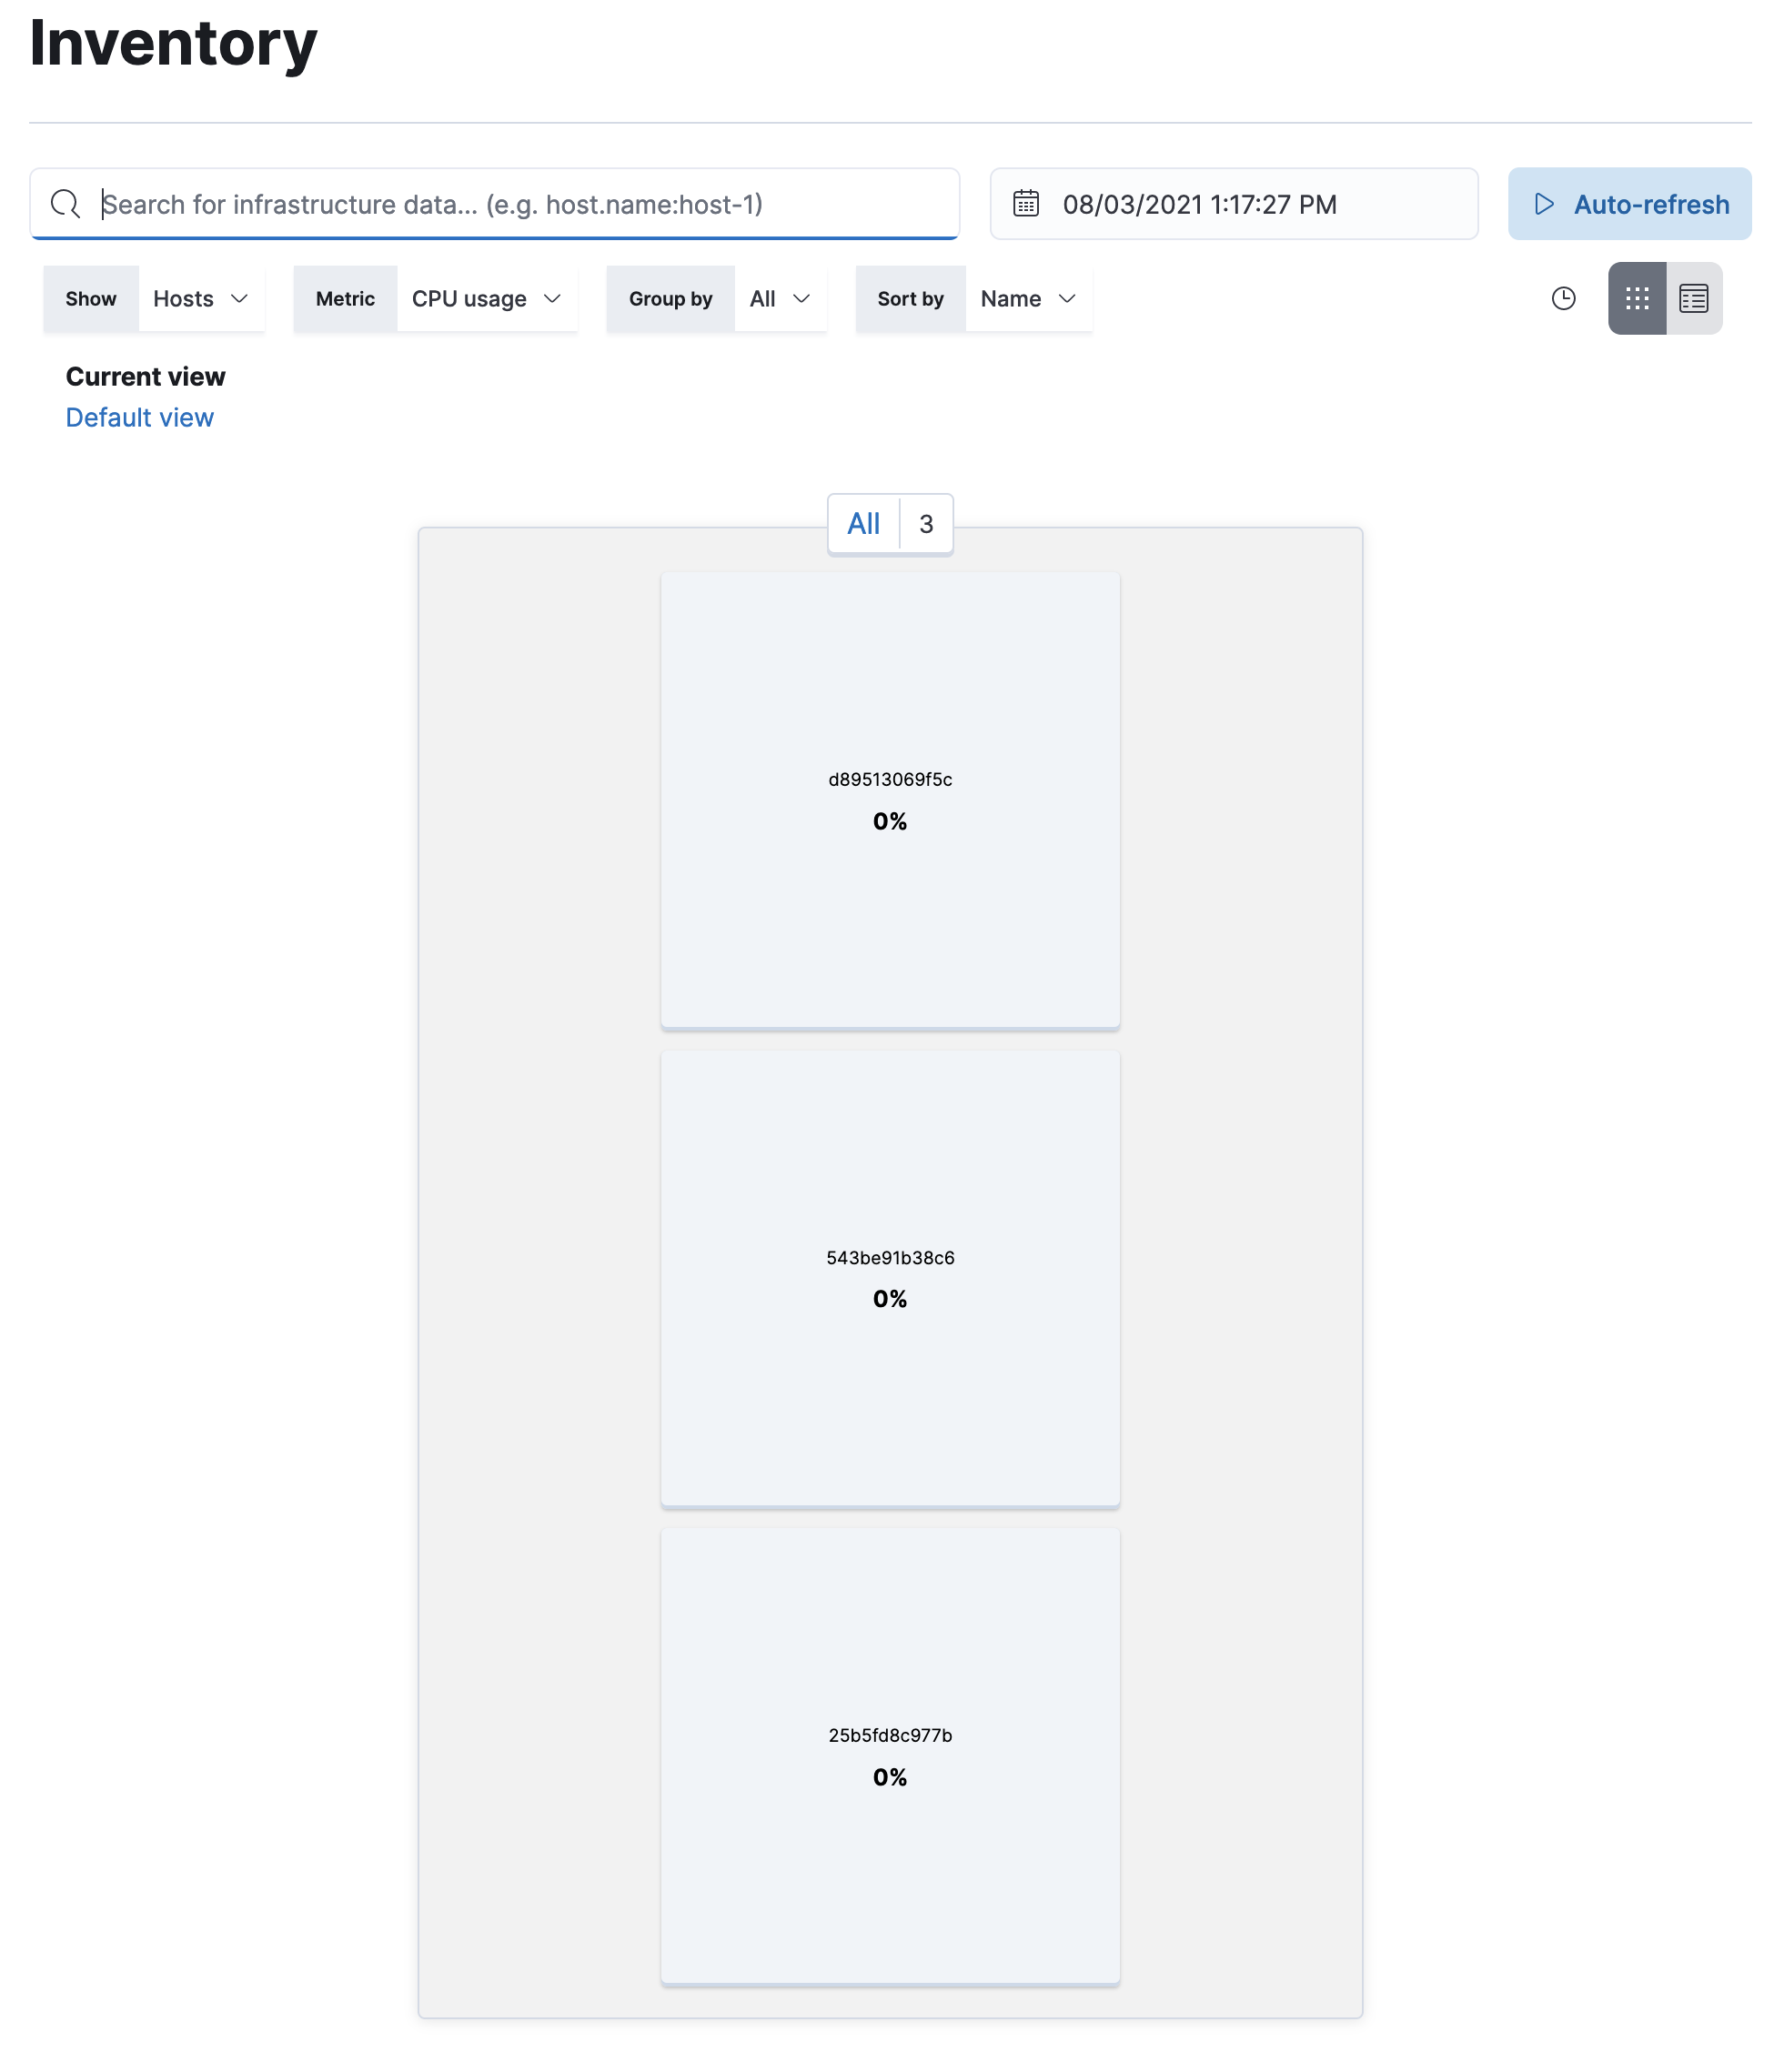Click the search magnifier icon
The height and width of the screenshot is (2072, 1774).
tap(65, 204)
